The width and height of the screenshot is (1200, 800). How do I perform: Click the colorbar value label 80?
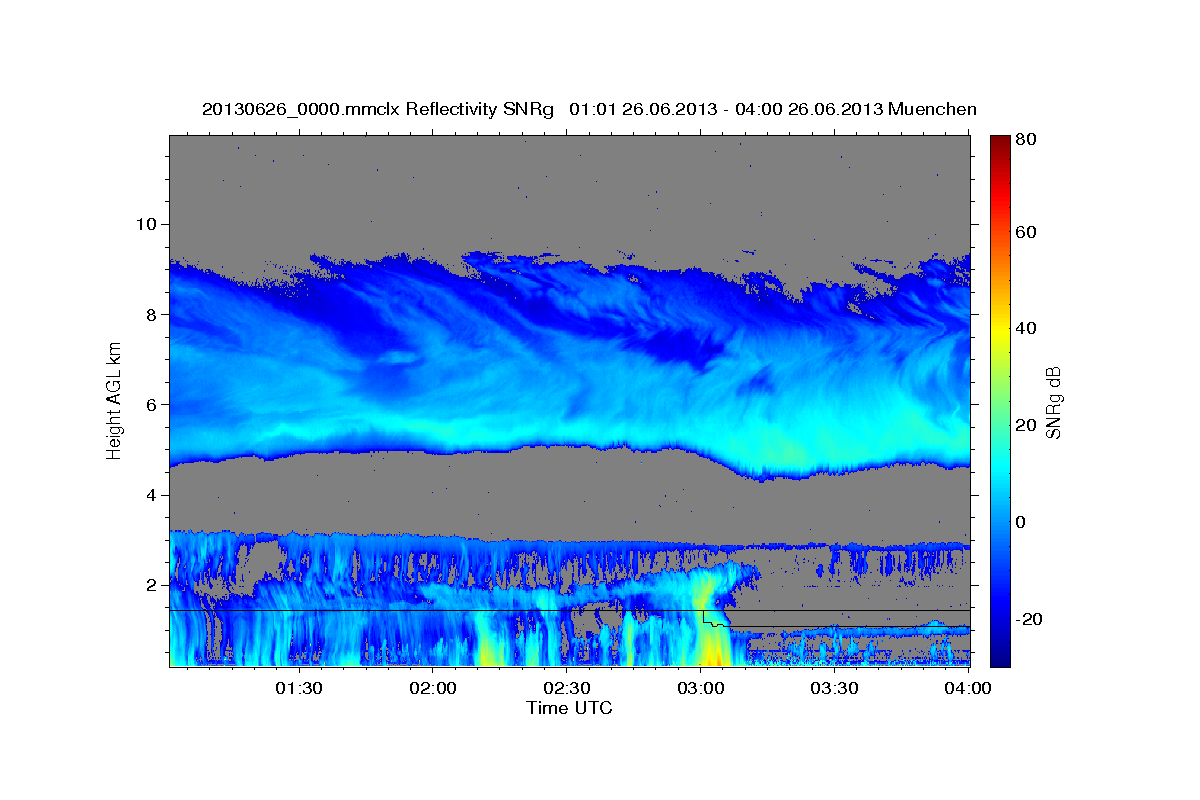(x=1028, y=139)
